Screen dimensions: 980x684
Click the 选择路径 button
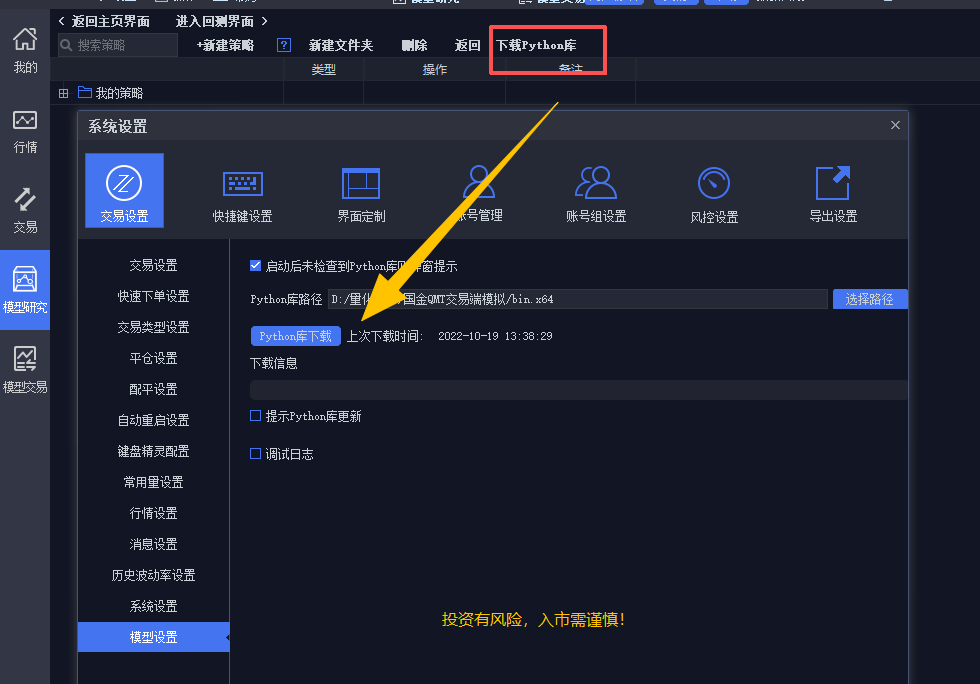(x=869, y=299)
